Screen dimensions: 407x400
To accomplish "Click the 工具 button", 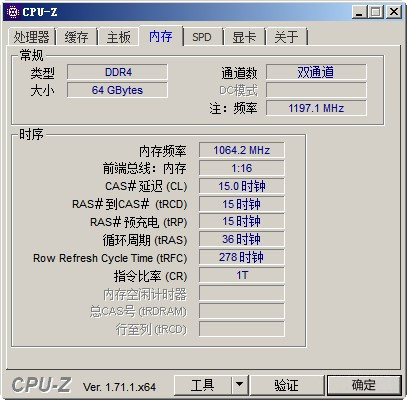I will tap(202, 385).
